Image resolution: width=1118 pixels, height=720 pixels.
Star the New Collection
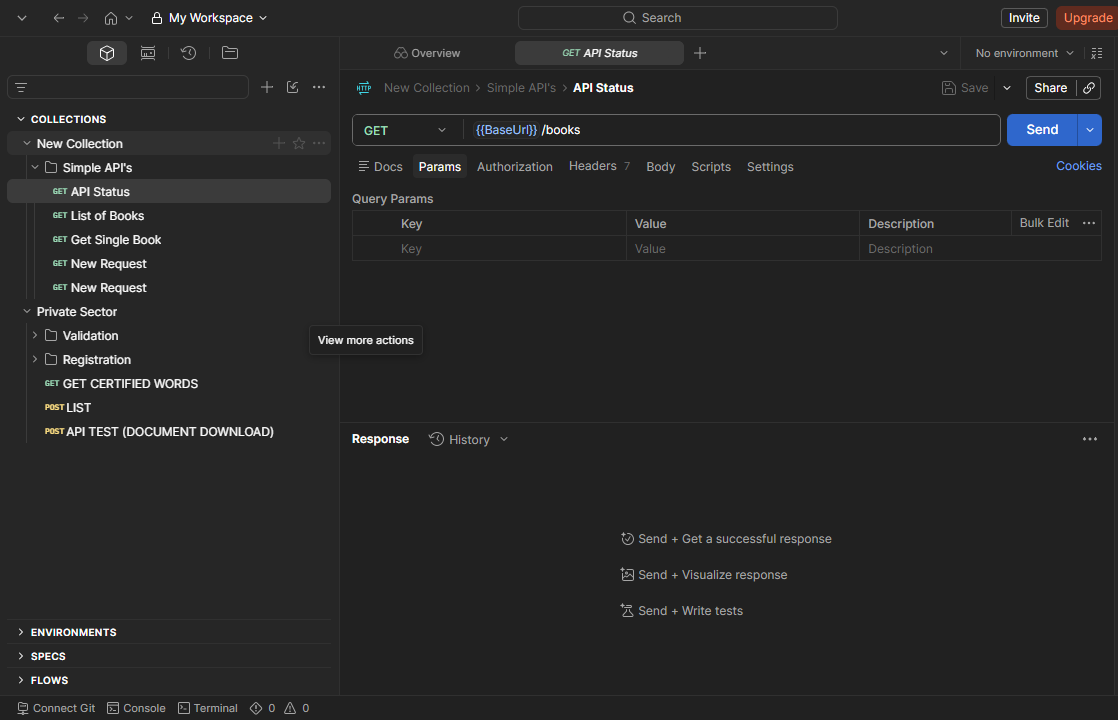coord(299,143)
